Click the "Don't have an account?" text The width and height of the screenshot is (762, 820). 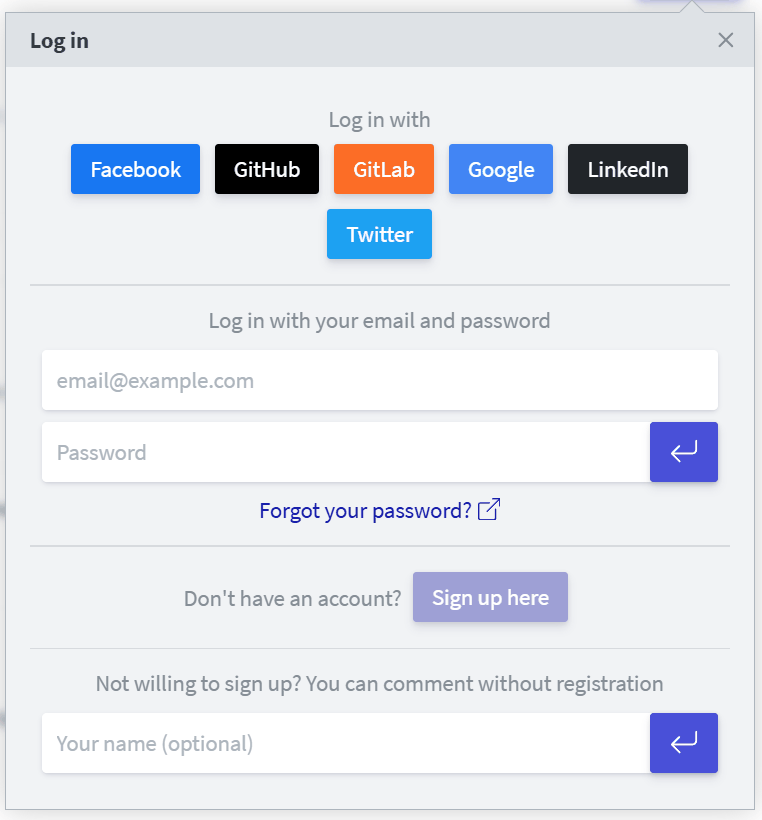[x=292, y=599]
